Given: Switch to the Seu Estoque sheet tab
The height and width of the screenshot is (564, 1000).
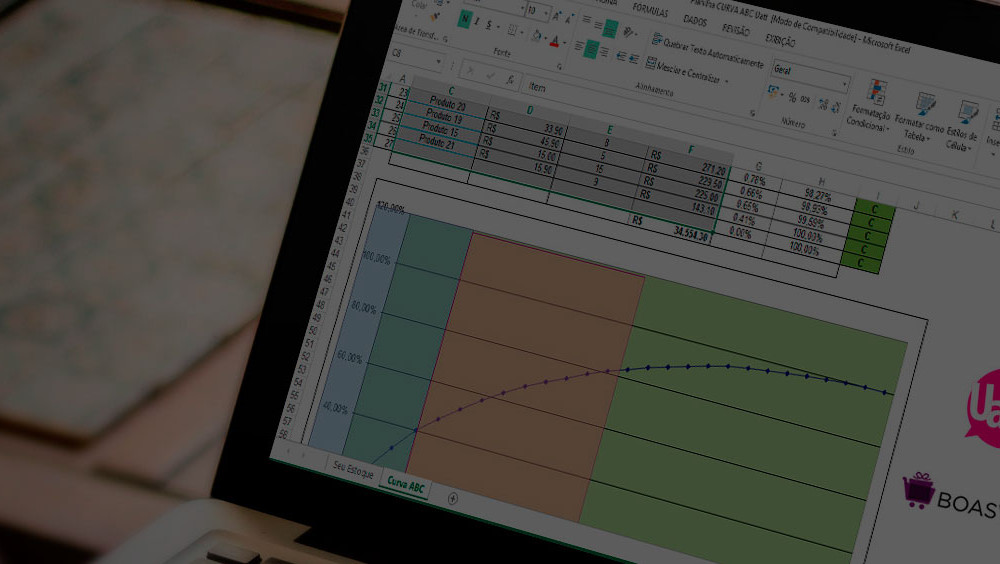Looking at the screenshot, I should 353,471.
